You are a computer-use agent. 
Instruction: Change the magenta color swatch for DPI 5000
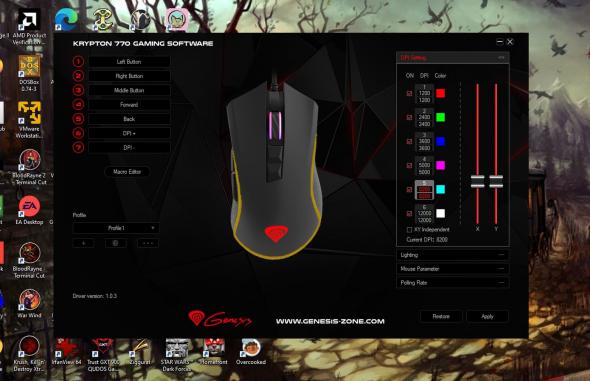pos(440,165)
